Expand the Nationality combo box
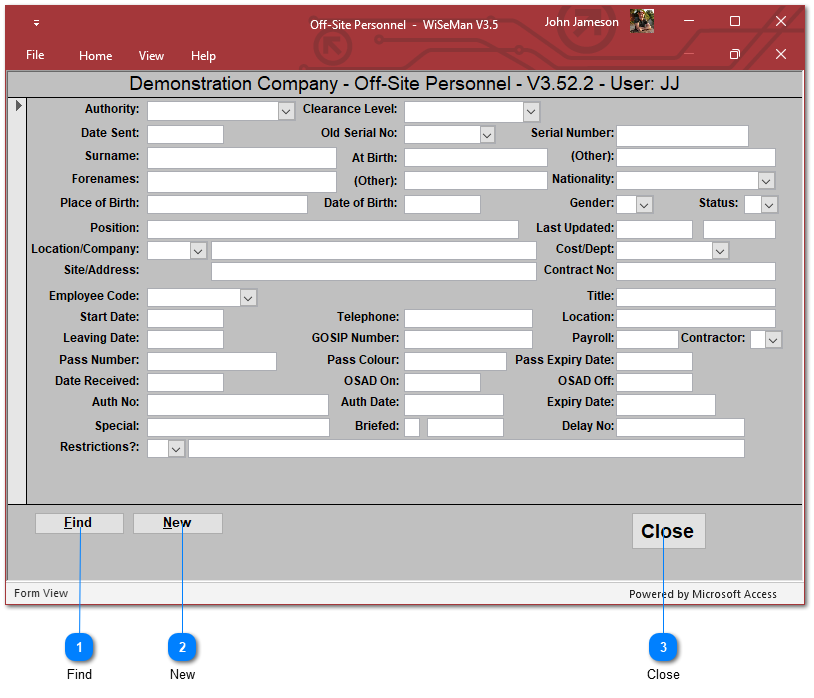This screenshot has height=698, width=814. [766, 181]
